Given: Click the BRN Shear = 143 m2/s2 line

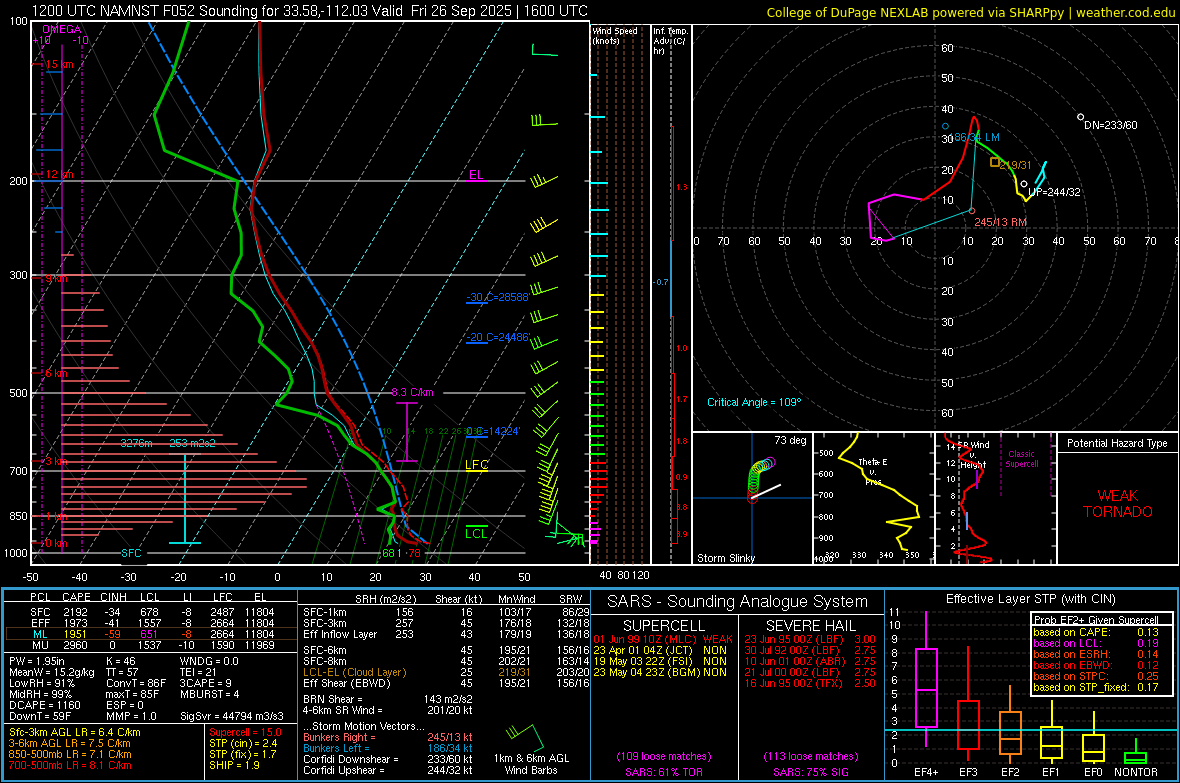Looking at the screenshot, I should point(388,699).
